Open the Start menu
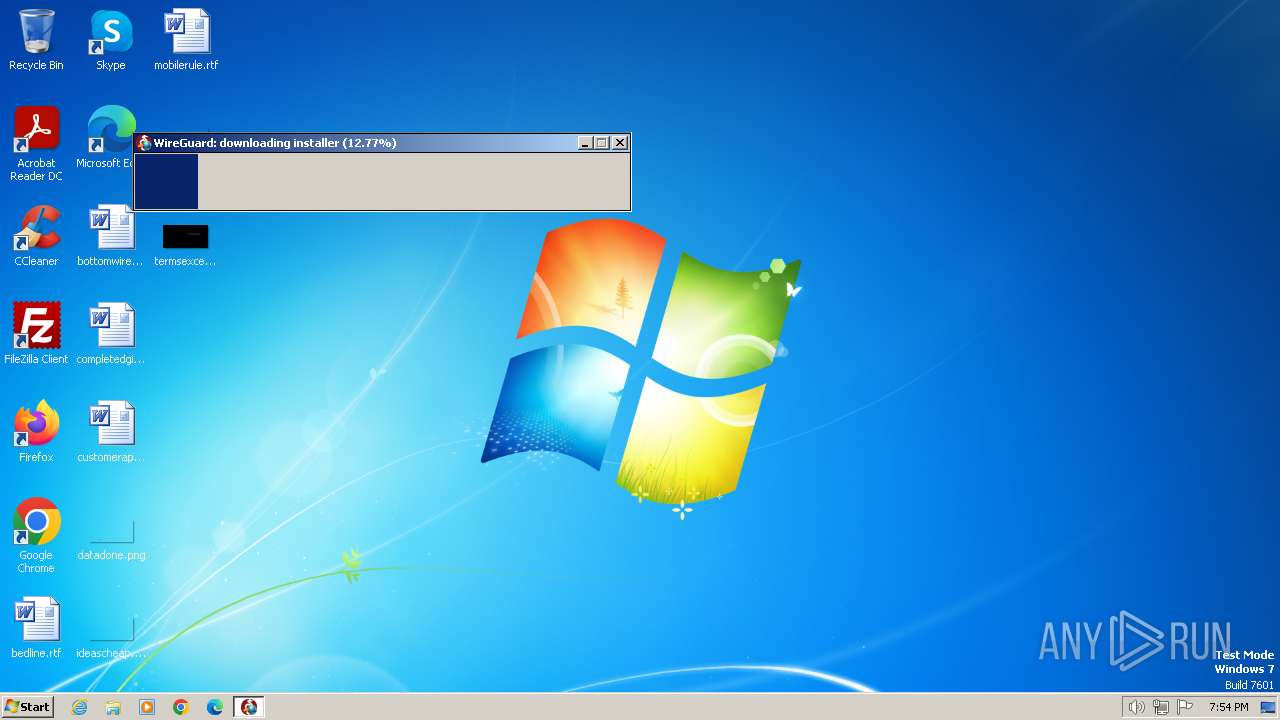Screen dimensions: 1280x720 27,707
